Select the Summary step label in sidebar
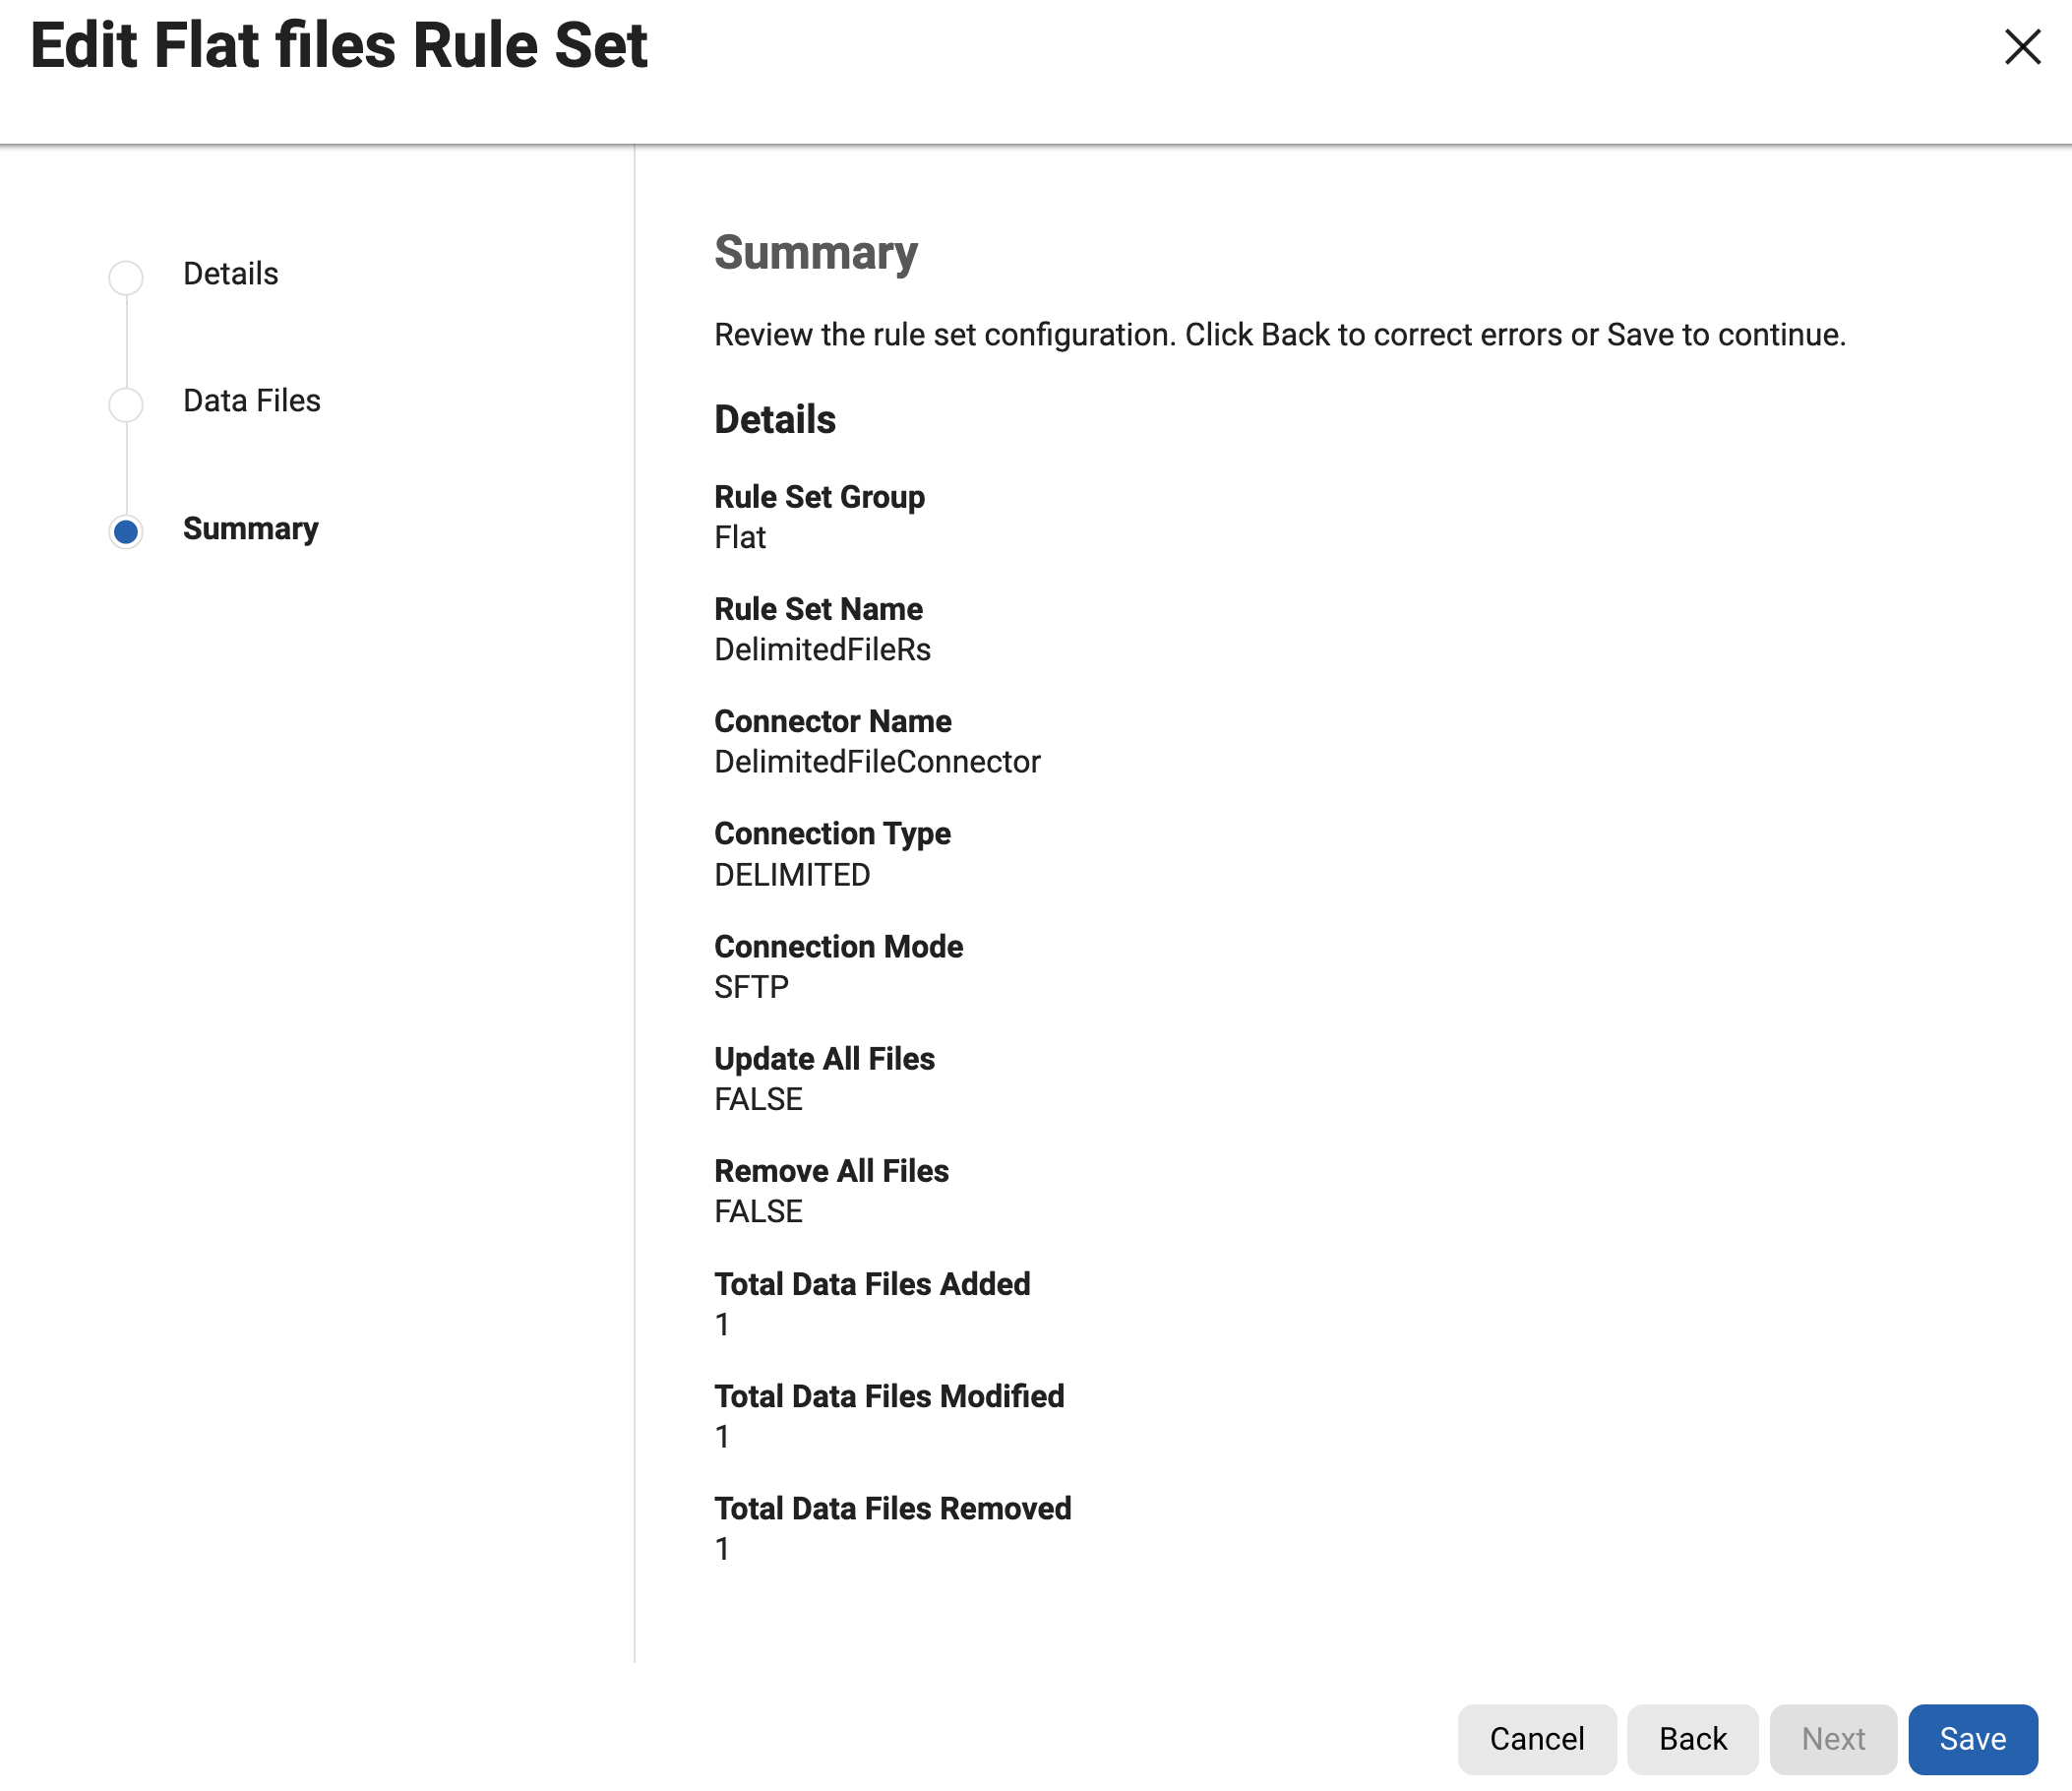This screenshot has height=1791, width=2072. [250, 528]
